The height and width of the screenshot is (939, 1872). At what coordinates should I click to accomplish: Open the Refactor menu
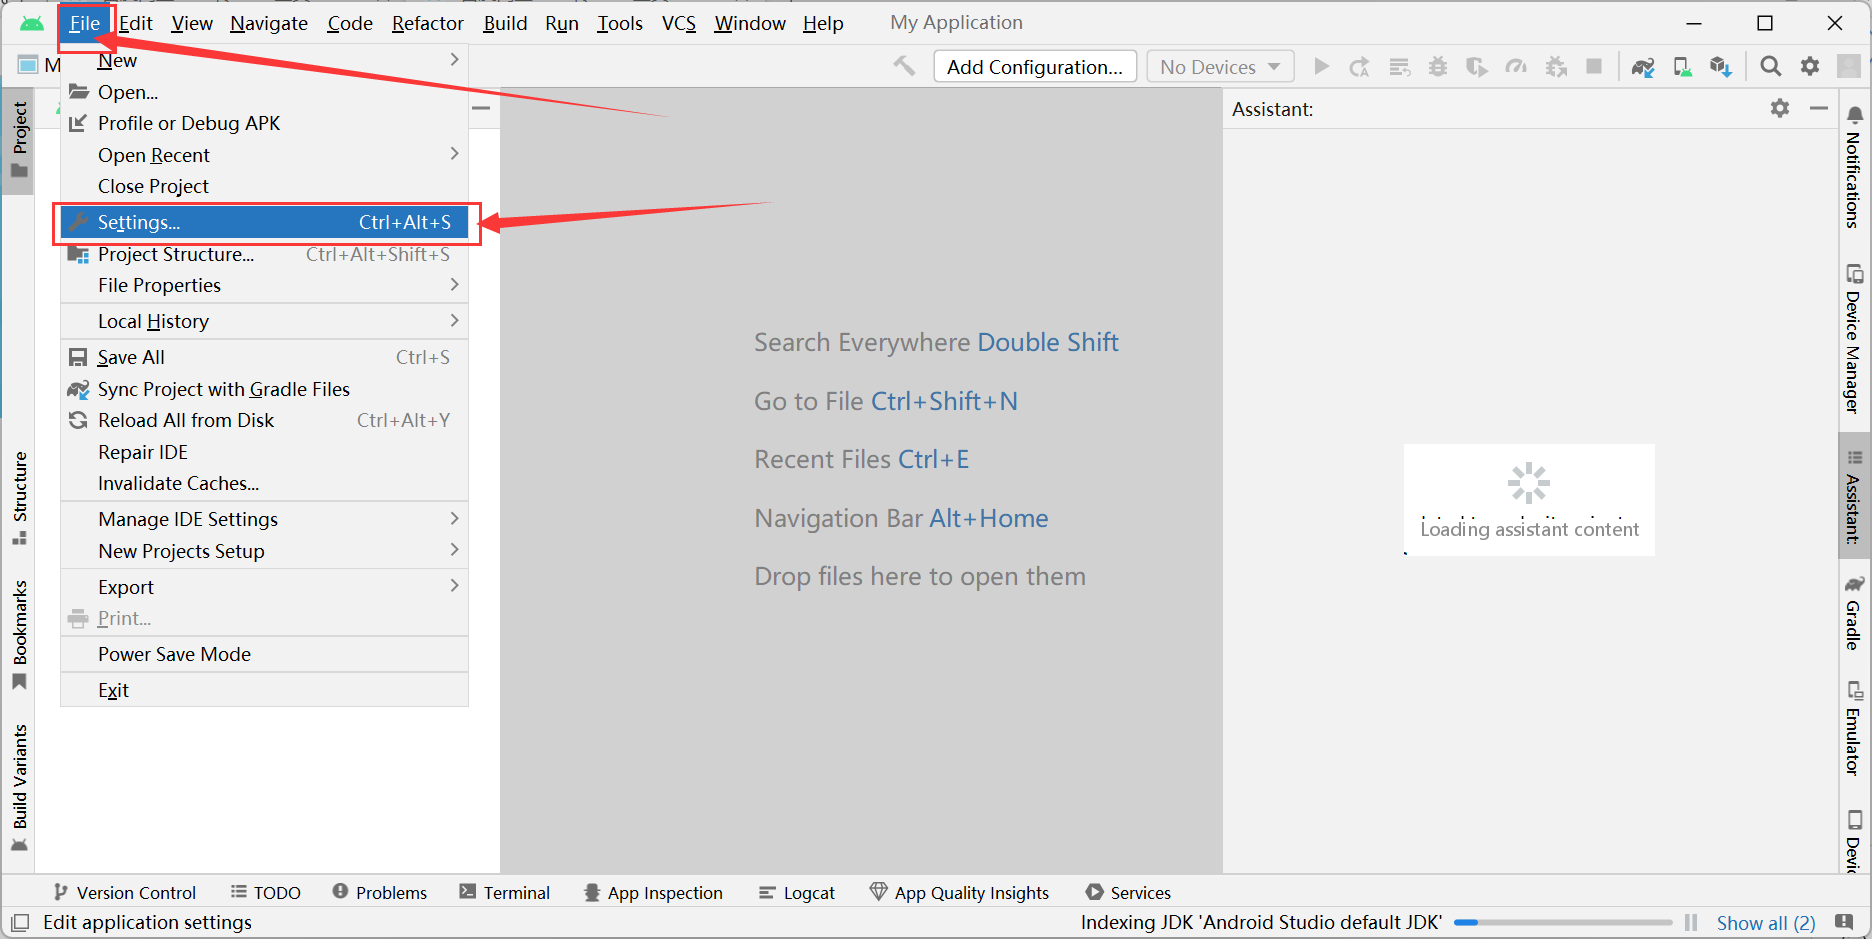coord(427,23)
